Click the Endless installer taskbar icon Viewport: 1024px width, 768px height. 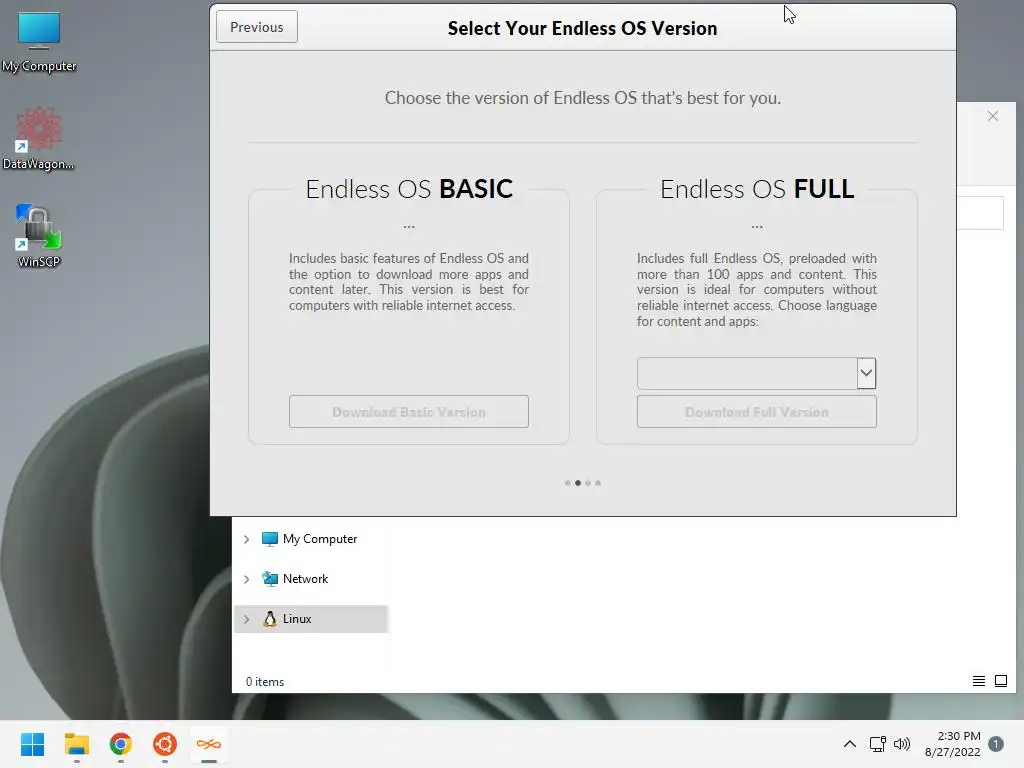coord(208,744)
